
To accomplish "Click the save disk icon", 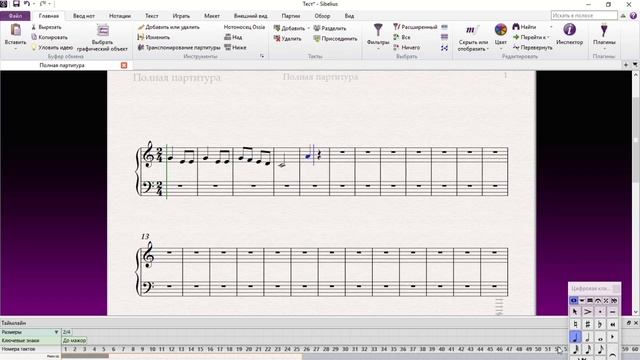I will [x=16, y=4].
